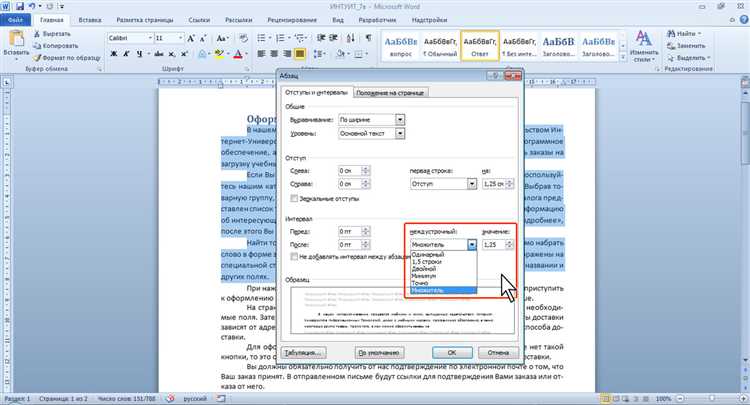Open the alignment dropdown in the dialog
The height and width of the screenshot is (405, 750).
point(400,120)
